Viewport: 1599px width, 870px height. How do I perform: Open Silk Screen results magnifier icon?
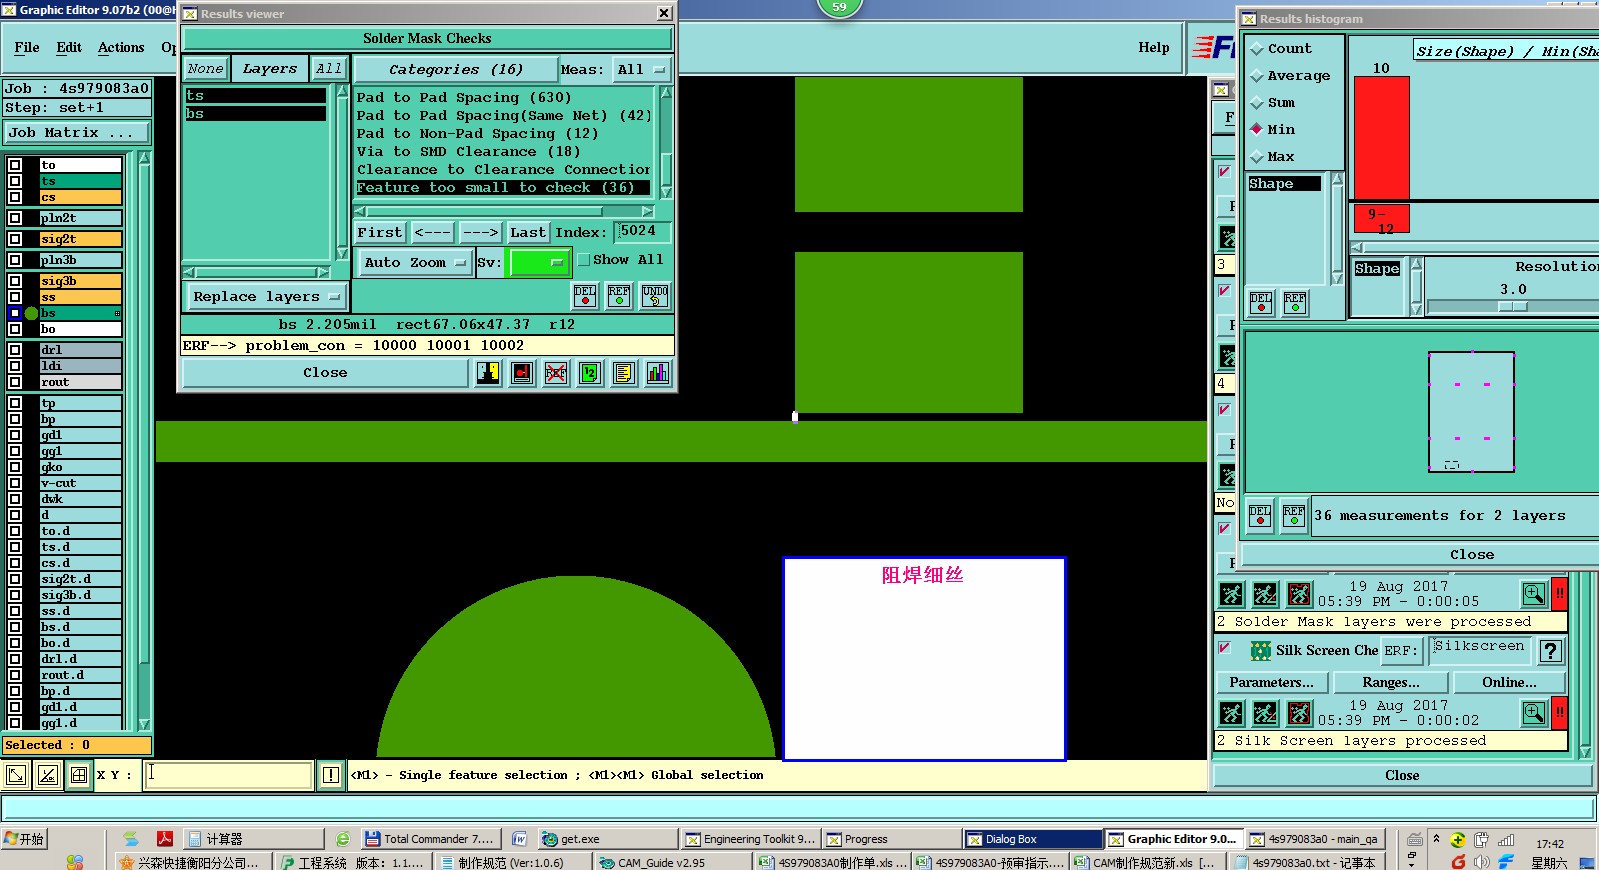pyautogui.click(x=1534, y=713)
